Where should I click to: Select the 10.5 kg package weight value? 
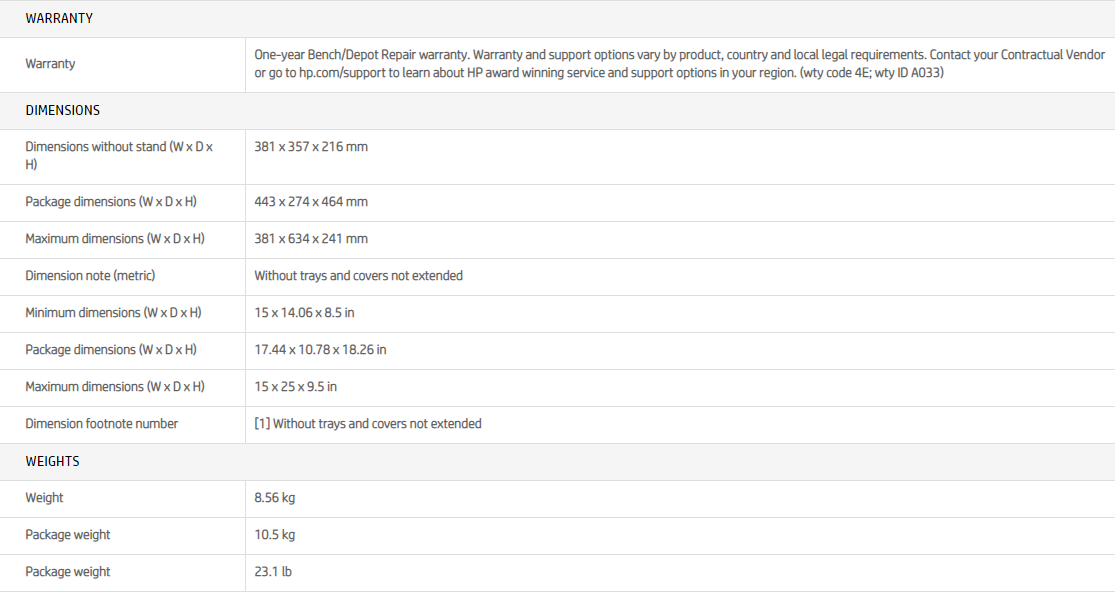(x=275, y=535)
